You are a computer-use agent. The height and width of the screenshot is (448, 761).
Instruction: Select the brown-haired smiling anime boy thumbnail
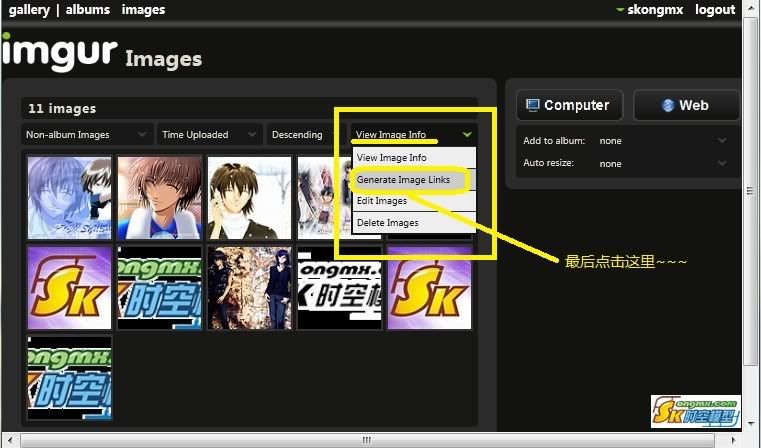pos(159,198)
